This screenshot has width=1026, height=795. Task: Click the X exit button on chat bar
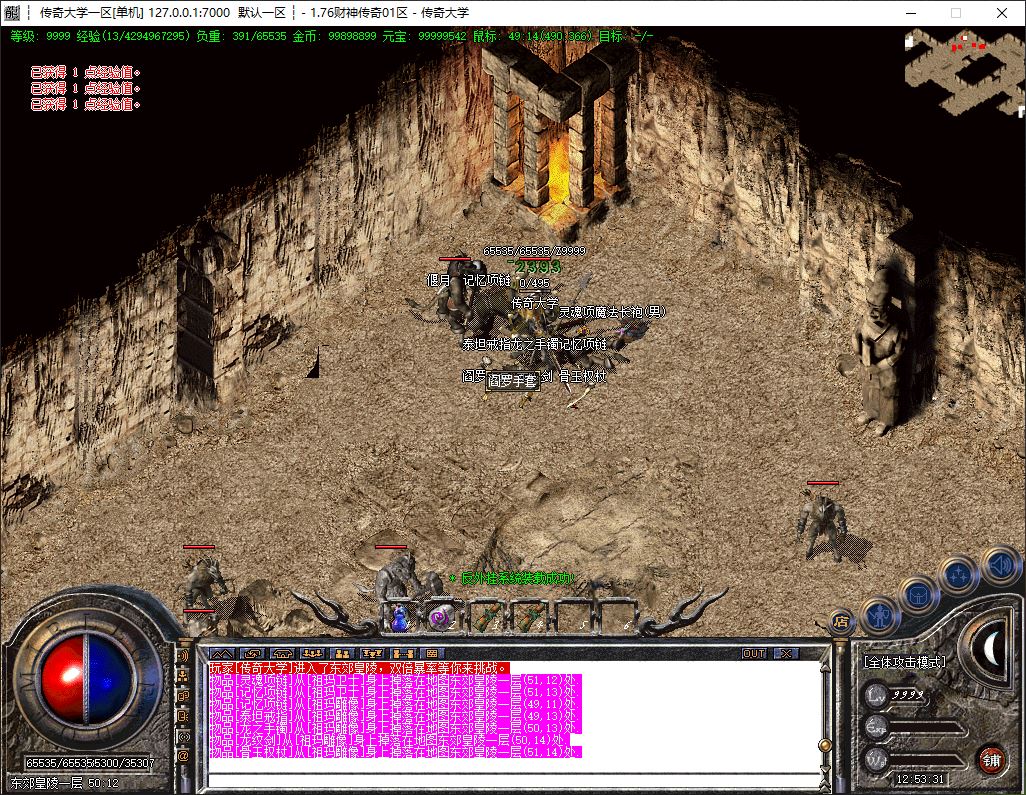point(786,653)
